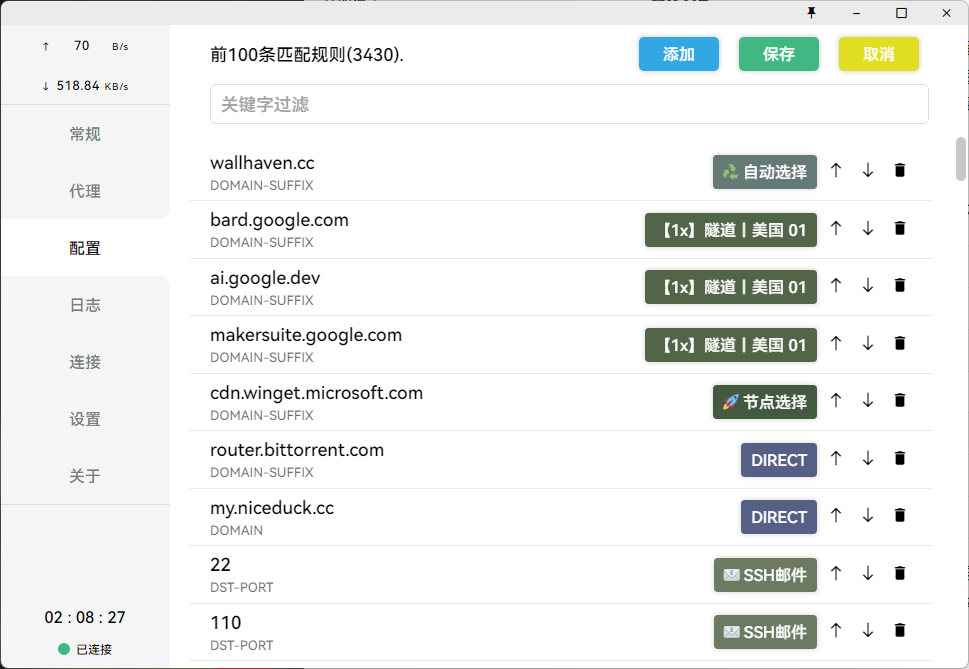
Task: Delete the my.niceduck.cc rule
Action: click(x=899, y=516)
